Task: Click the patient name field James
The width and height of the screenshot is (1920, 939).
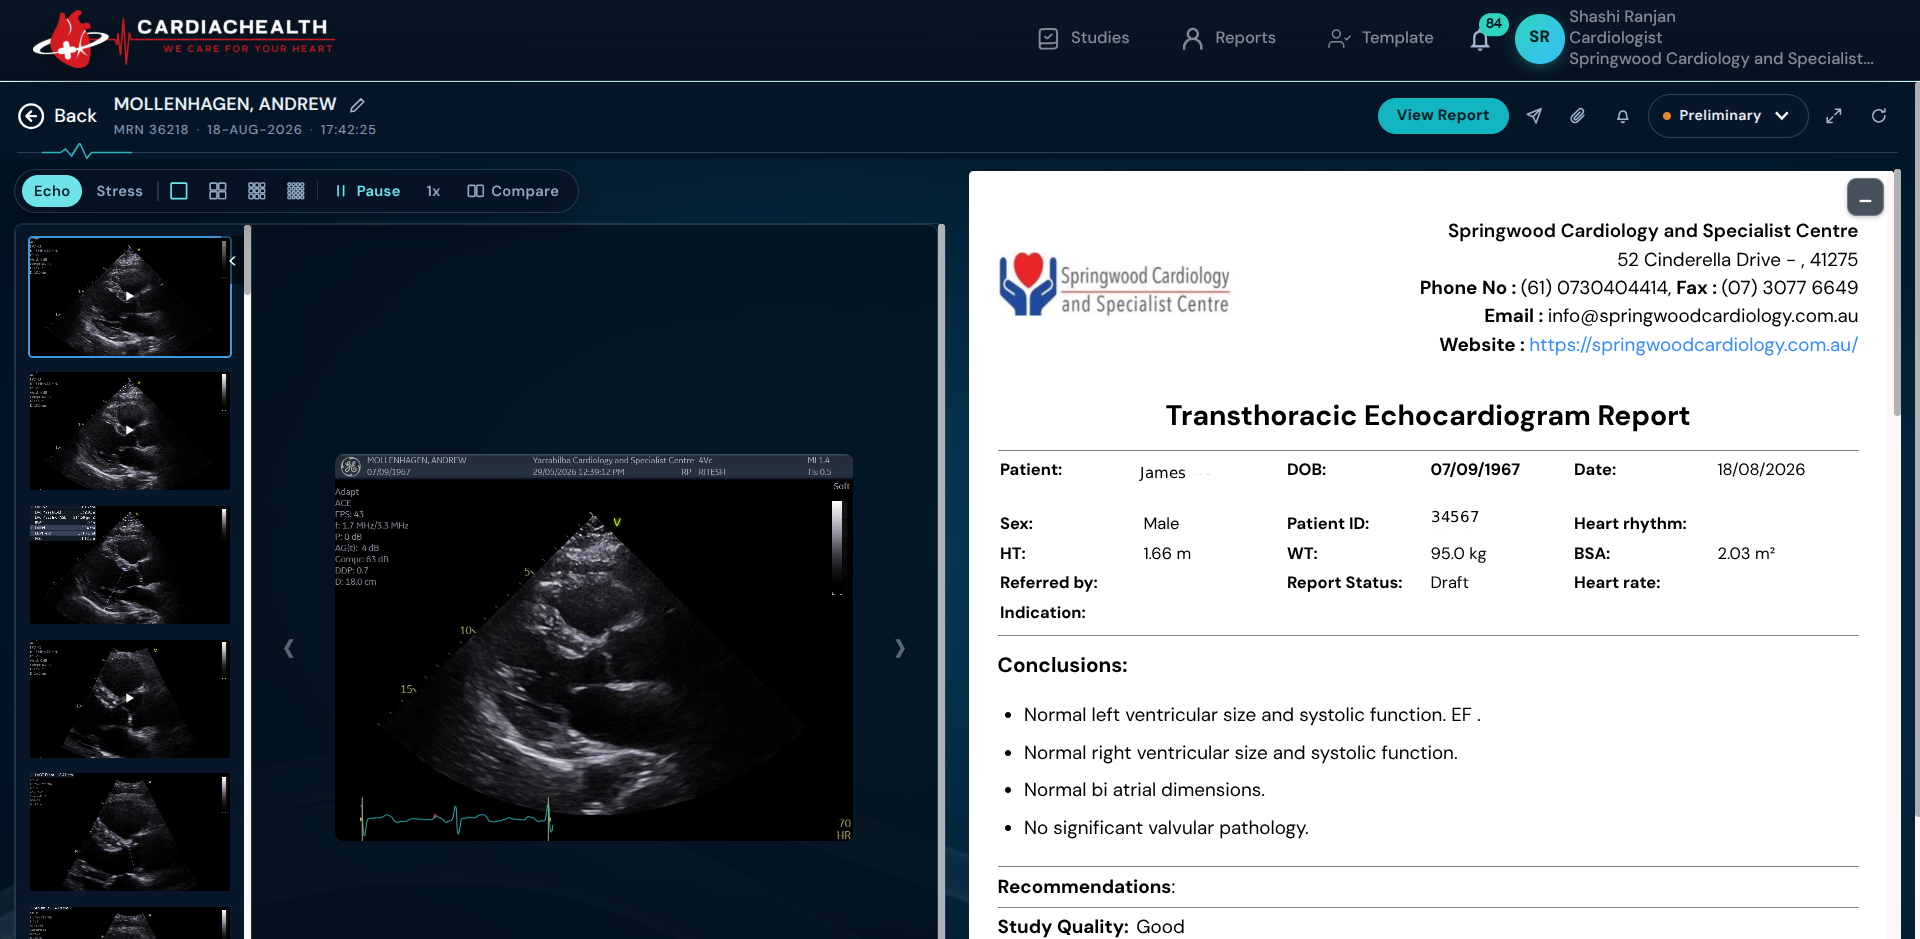Action: click(1162, 473)
